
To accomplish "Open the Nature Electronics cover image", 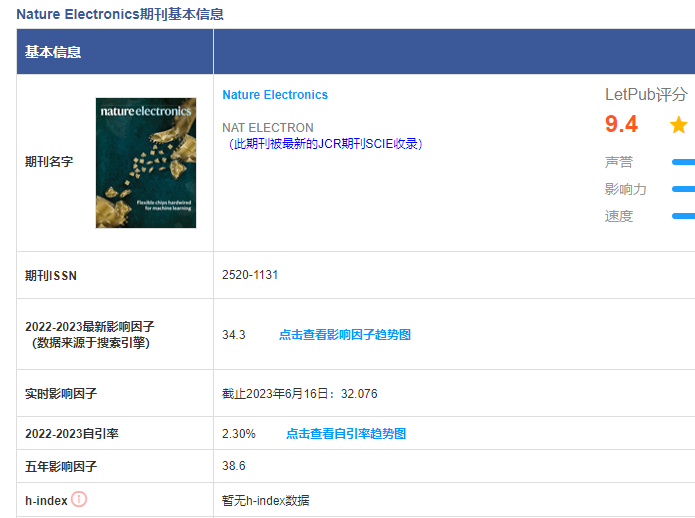I will point(145,162).
